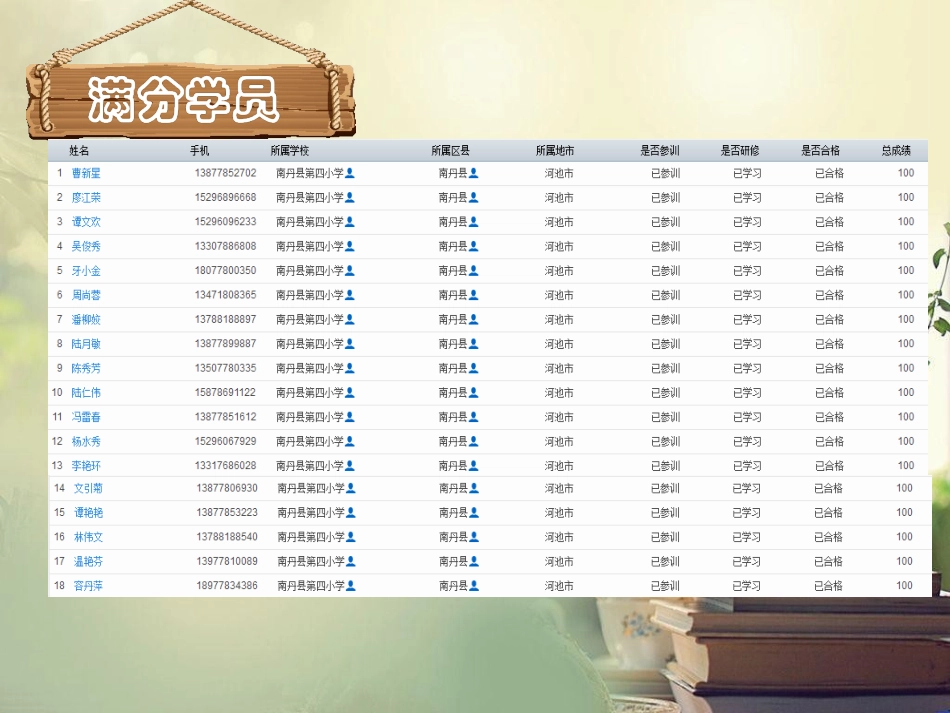
Task: Open student name link 谭文欢
Action: tap(86, 222)
